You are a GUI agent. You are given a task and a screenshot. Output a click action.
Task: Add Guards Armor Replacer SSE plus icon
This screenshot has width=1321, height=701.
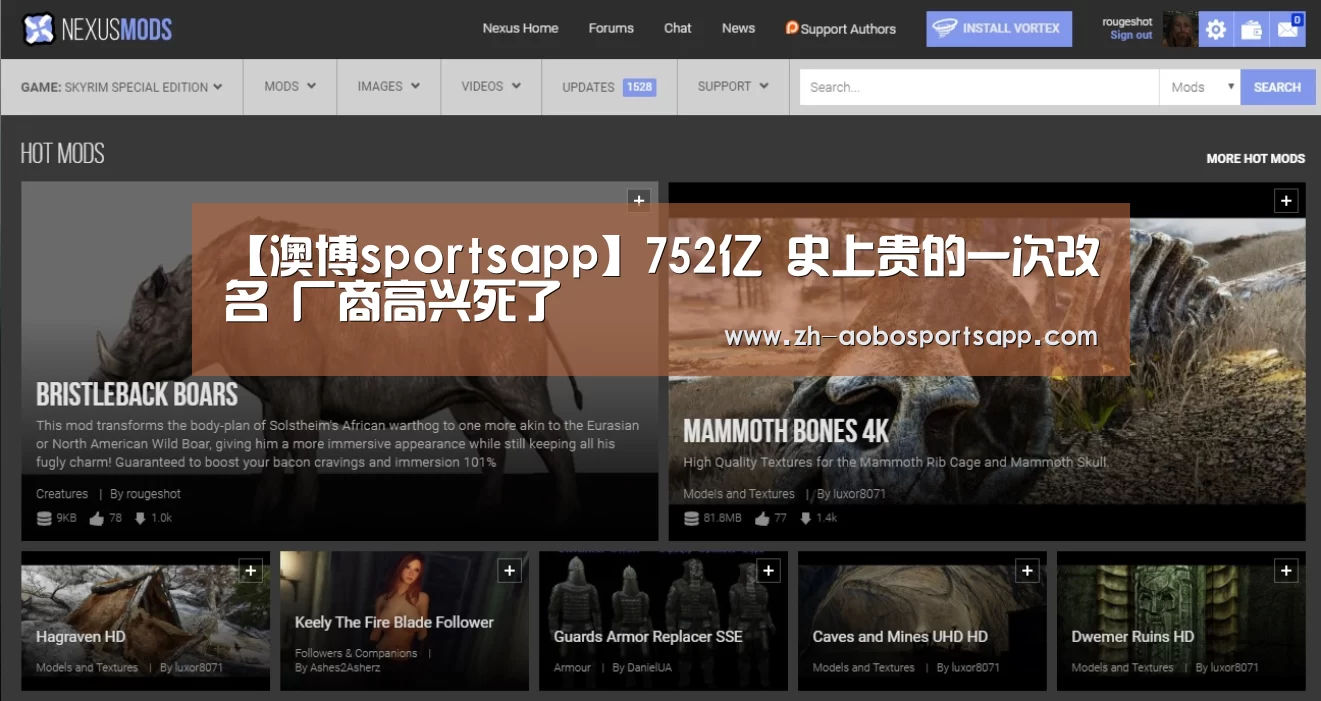(769, 571)
